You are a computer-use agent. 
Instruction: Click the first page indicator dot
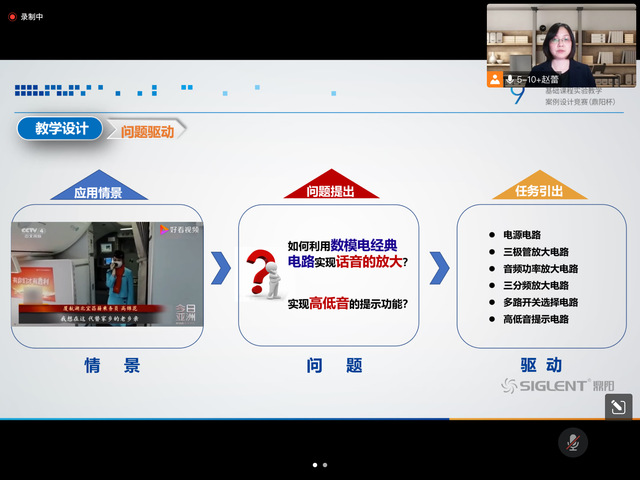(x=314, y=465)
